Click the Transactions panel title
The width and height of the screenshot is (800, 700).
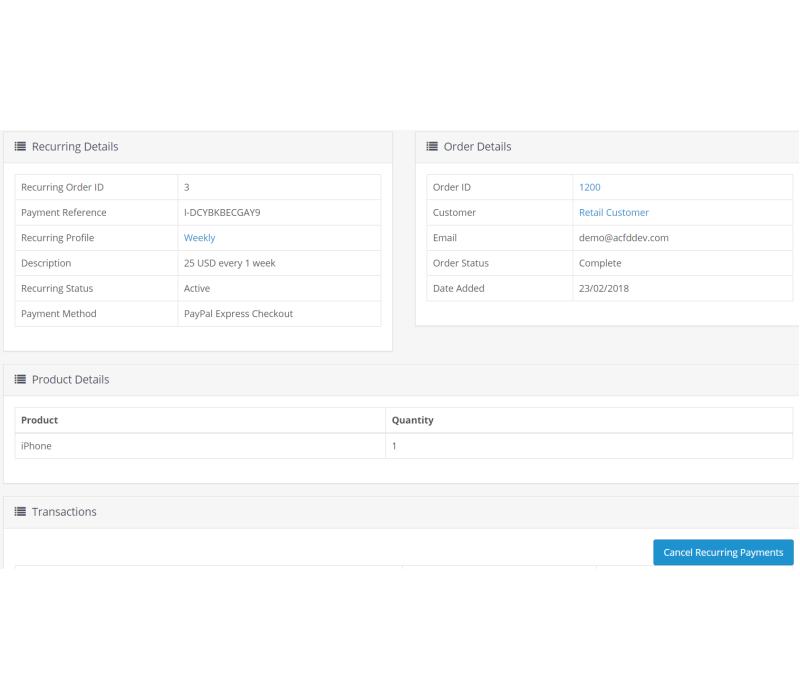(64, 512)
